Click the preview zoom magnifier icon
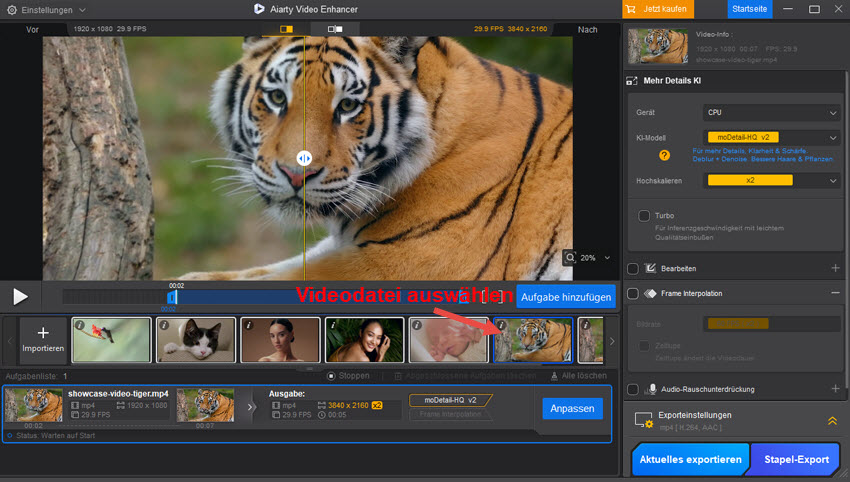Screen dimensions: 850x482 [570, 258]
